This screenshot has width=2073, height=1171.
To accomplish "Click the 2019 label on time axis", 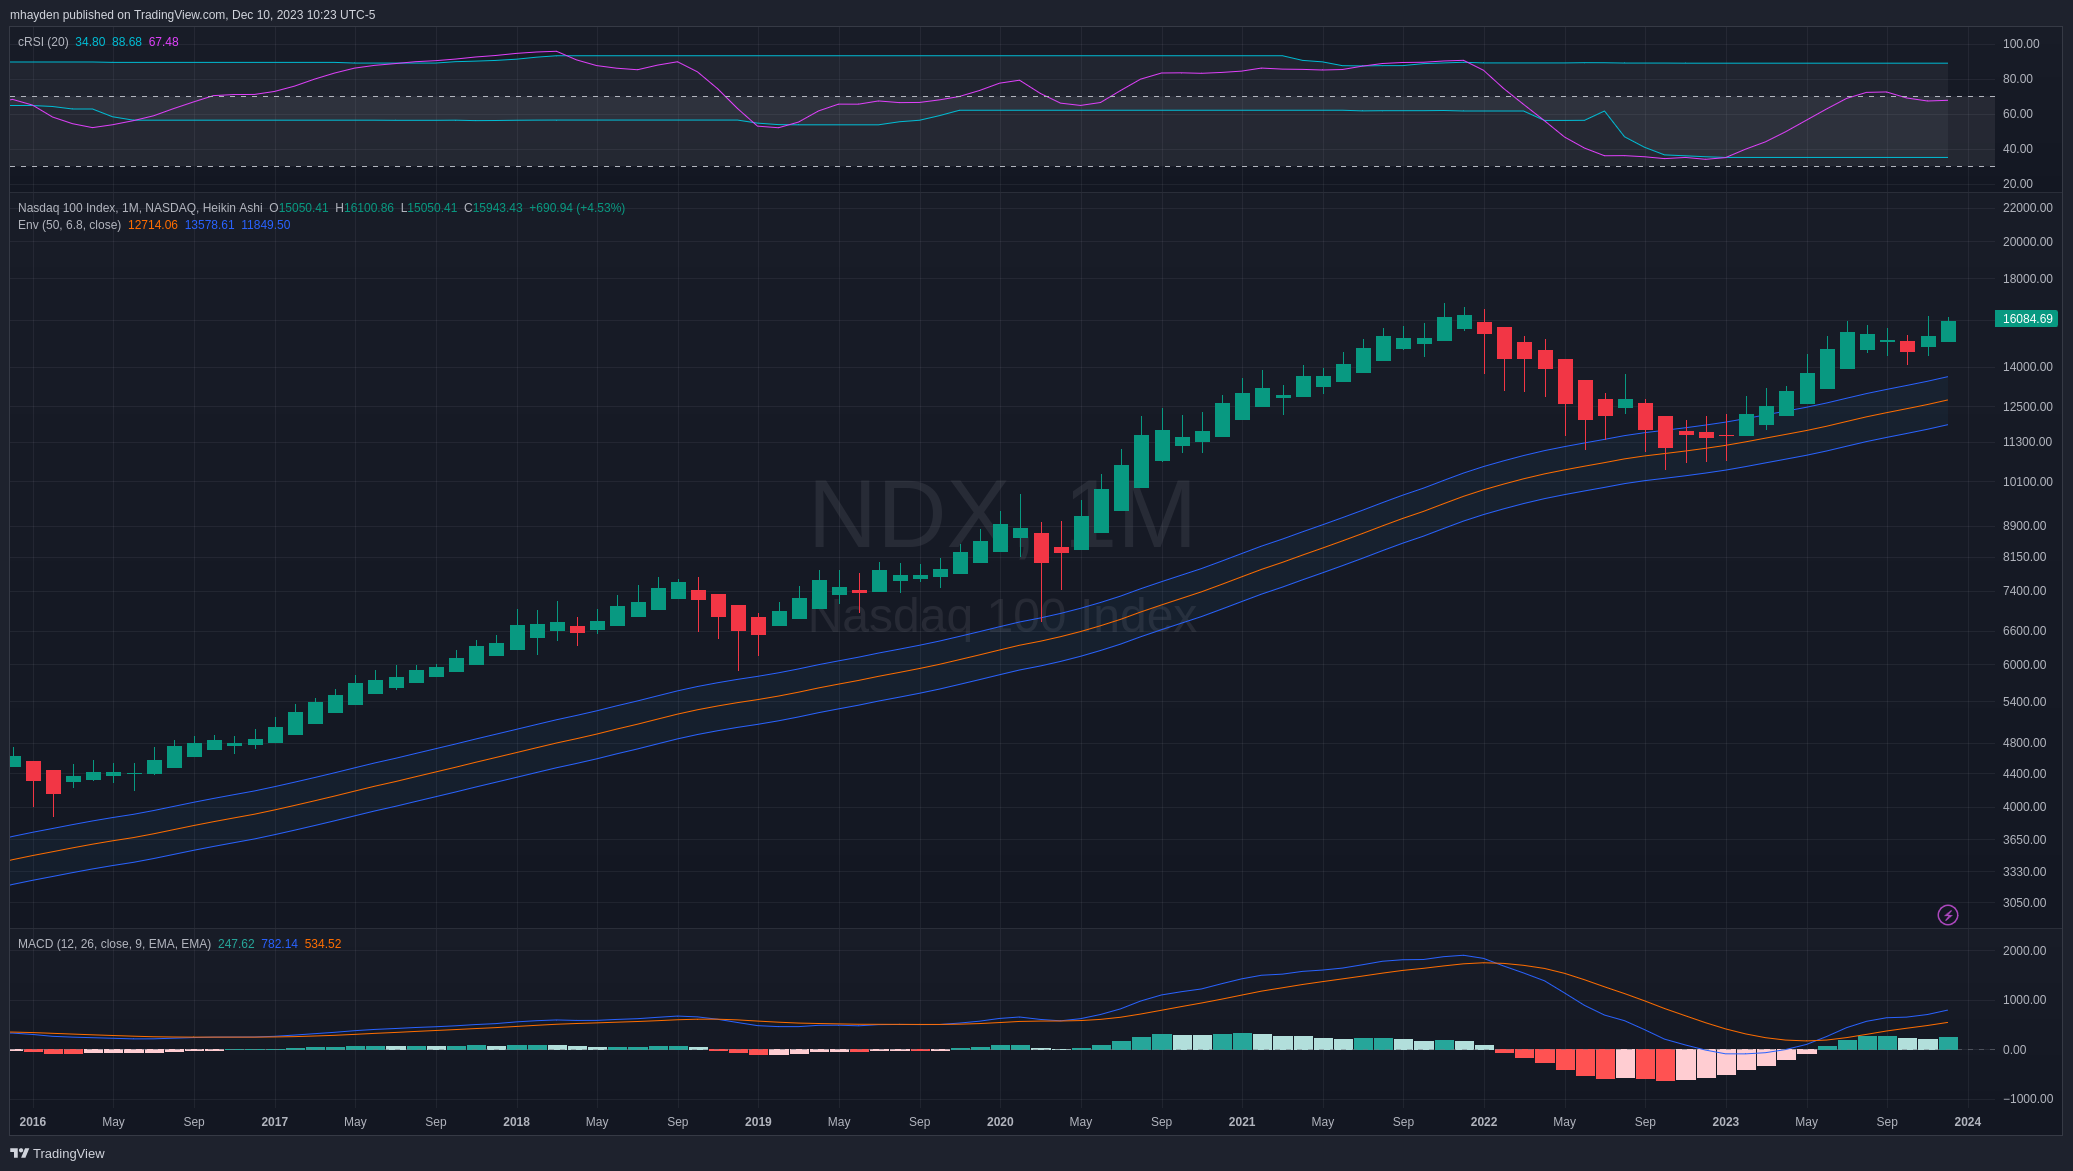I will tap(758, 1122).
